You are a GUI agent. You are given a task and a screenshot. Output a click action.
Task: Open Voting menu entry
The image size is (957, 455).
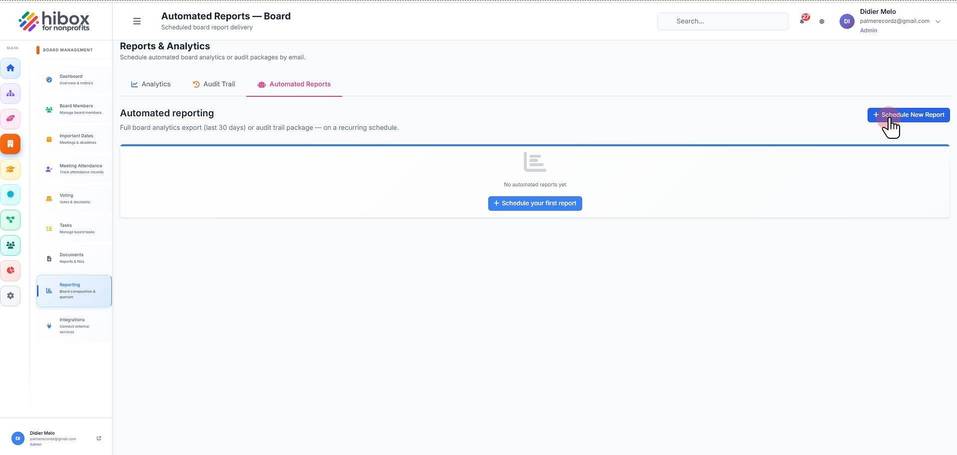74,198
